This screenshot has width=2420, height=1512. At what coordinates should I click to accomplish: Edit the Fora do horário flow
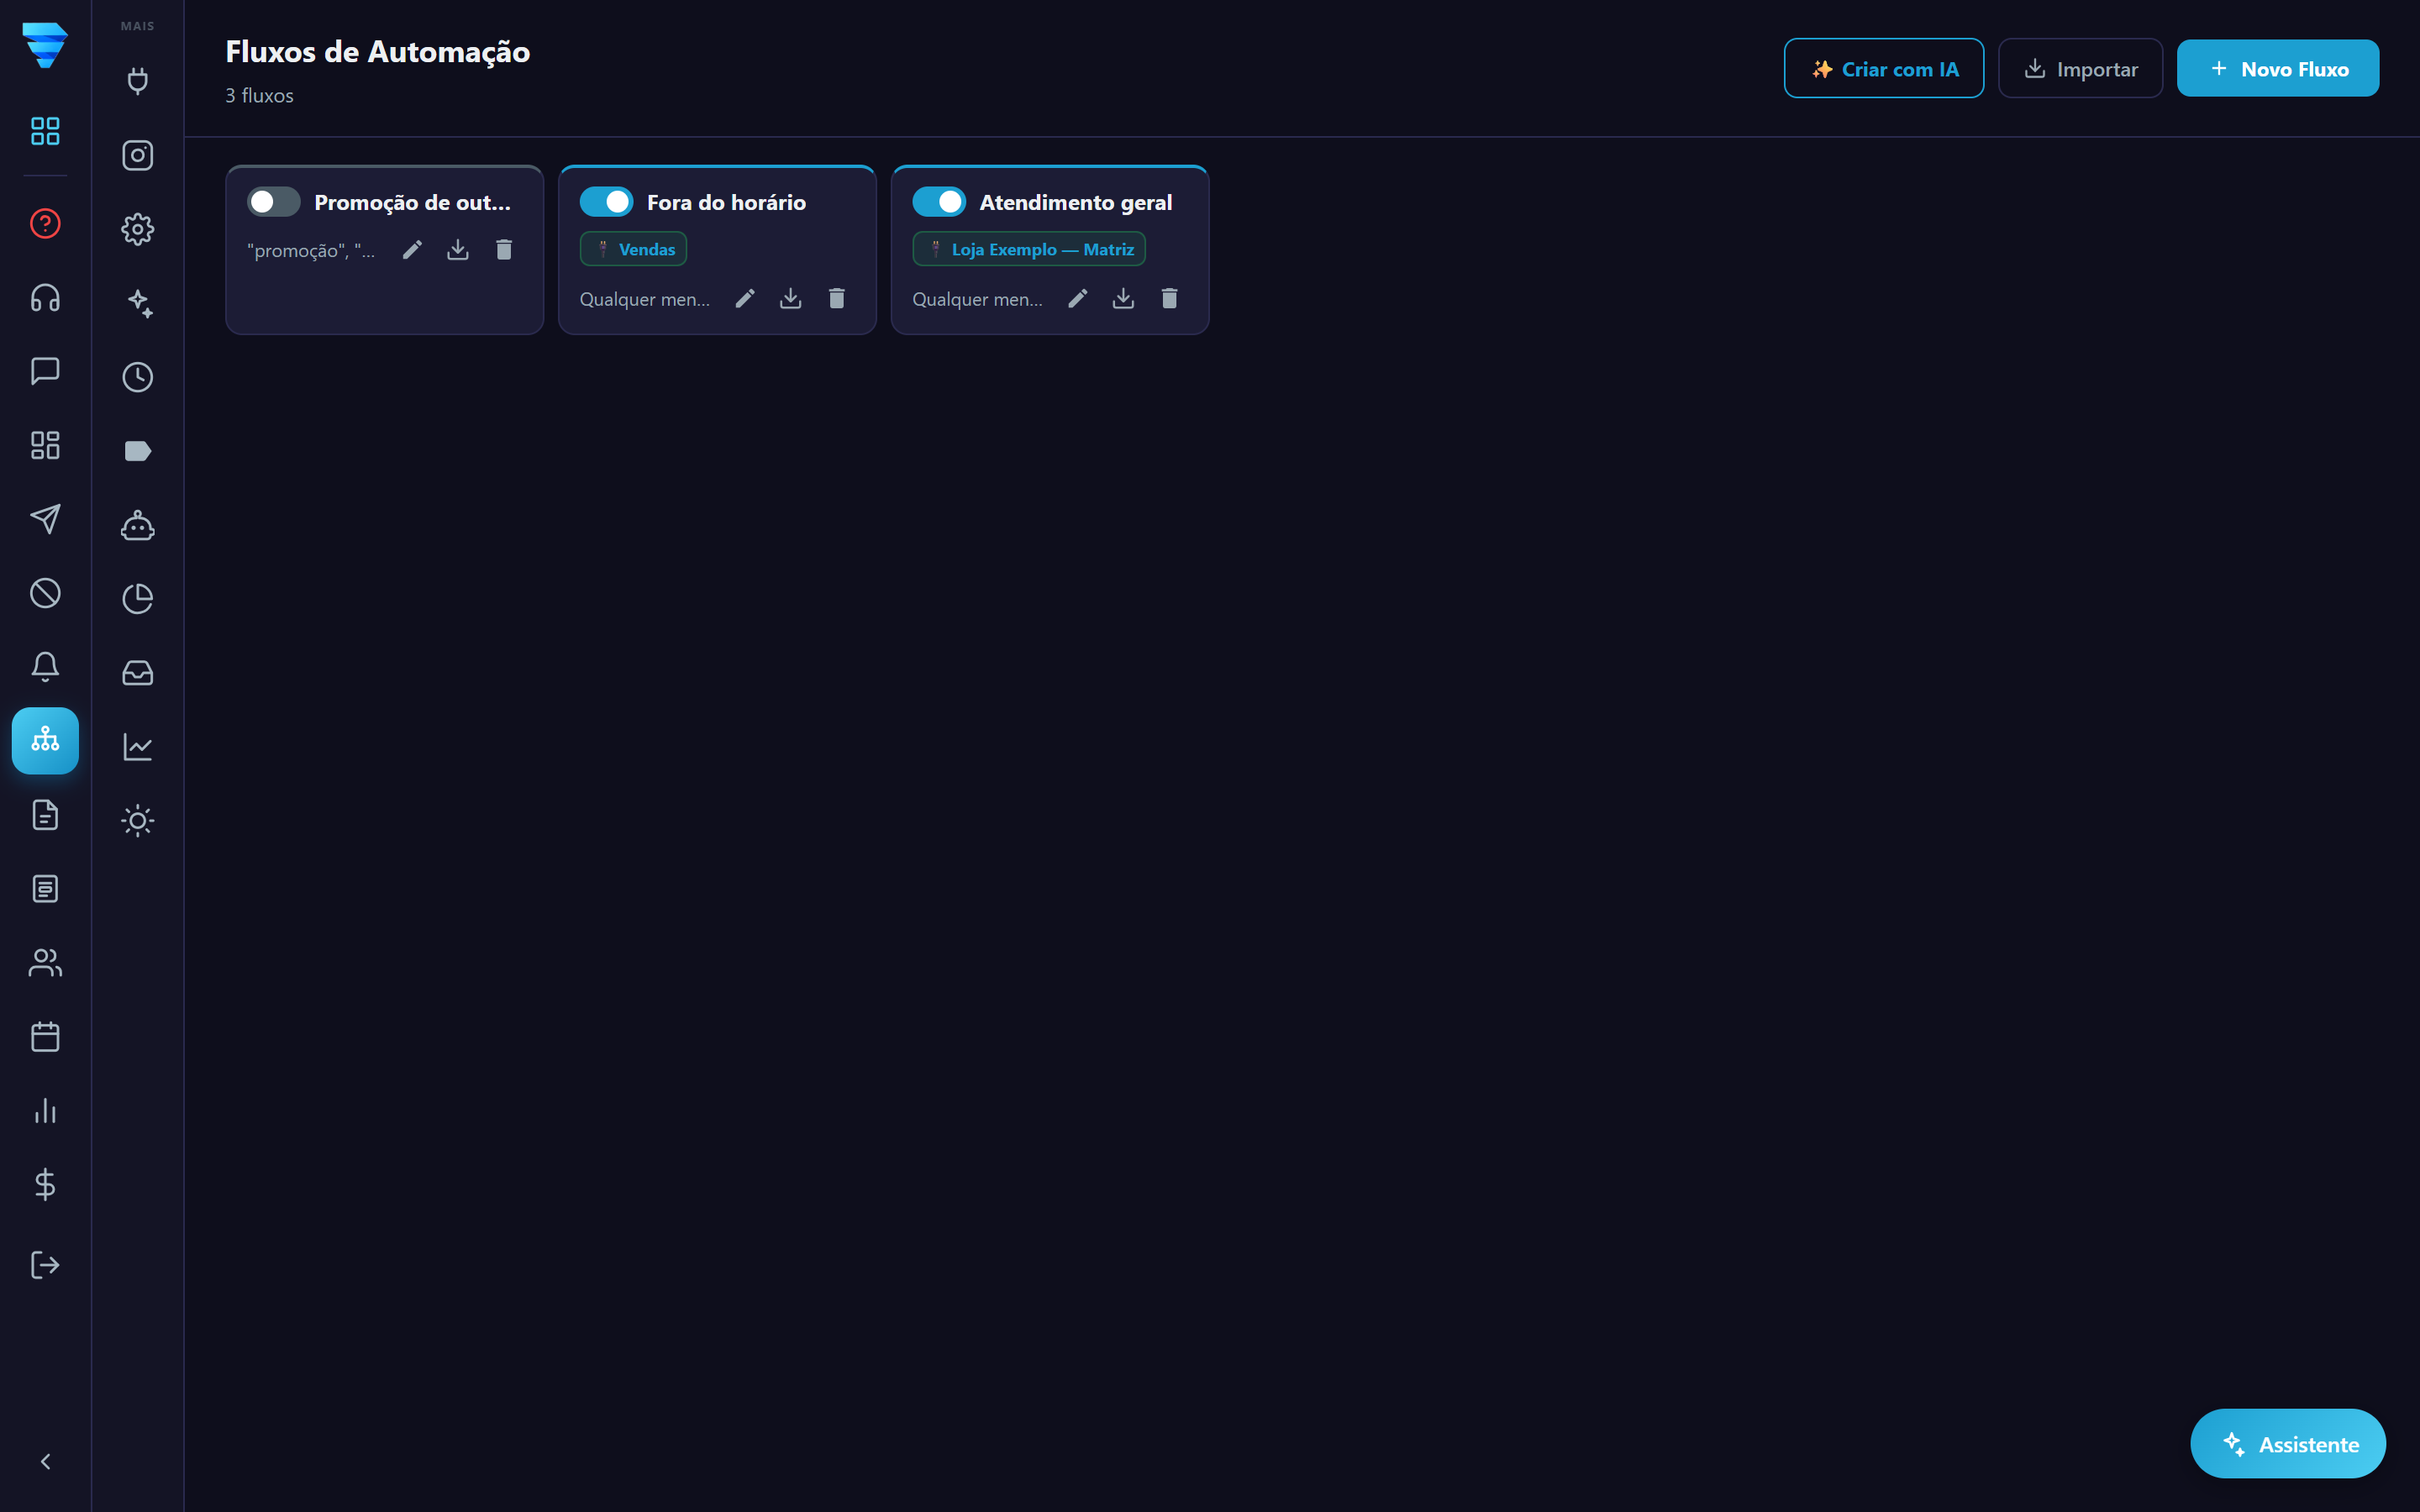(x=745, y=299)
